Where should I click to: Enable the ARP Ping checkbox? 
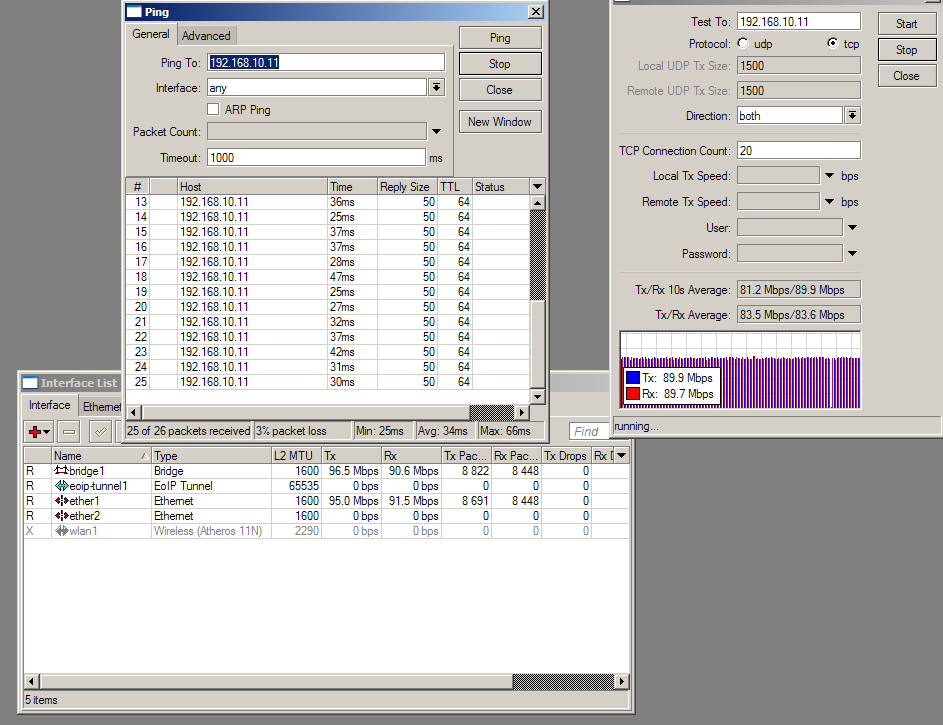click(x=213, y=110)
